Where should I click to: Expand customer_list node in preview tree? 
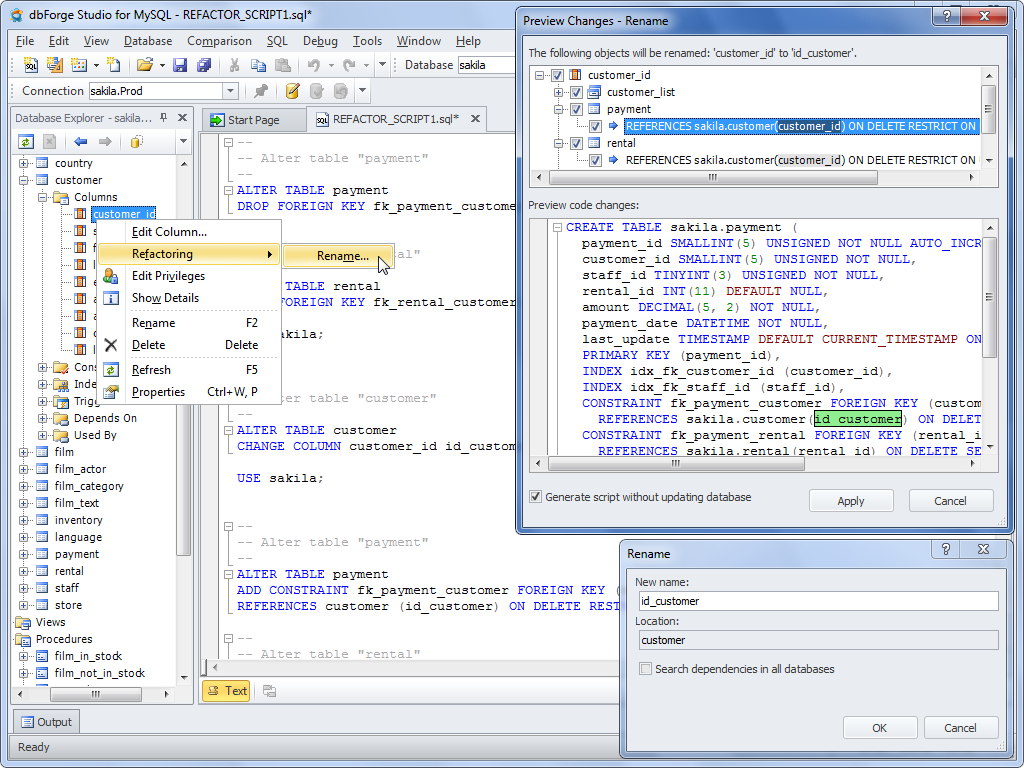tap(560, 92)
